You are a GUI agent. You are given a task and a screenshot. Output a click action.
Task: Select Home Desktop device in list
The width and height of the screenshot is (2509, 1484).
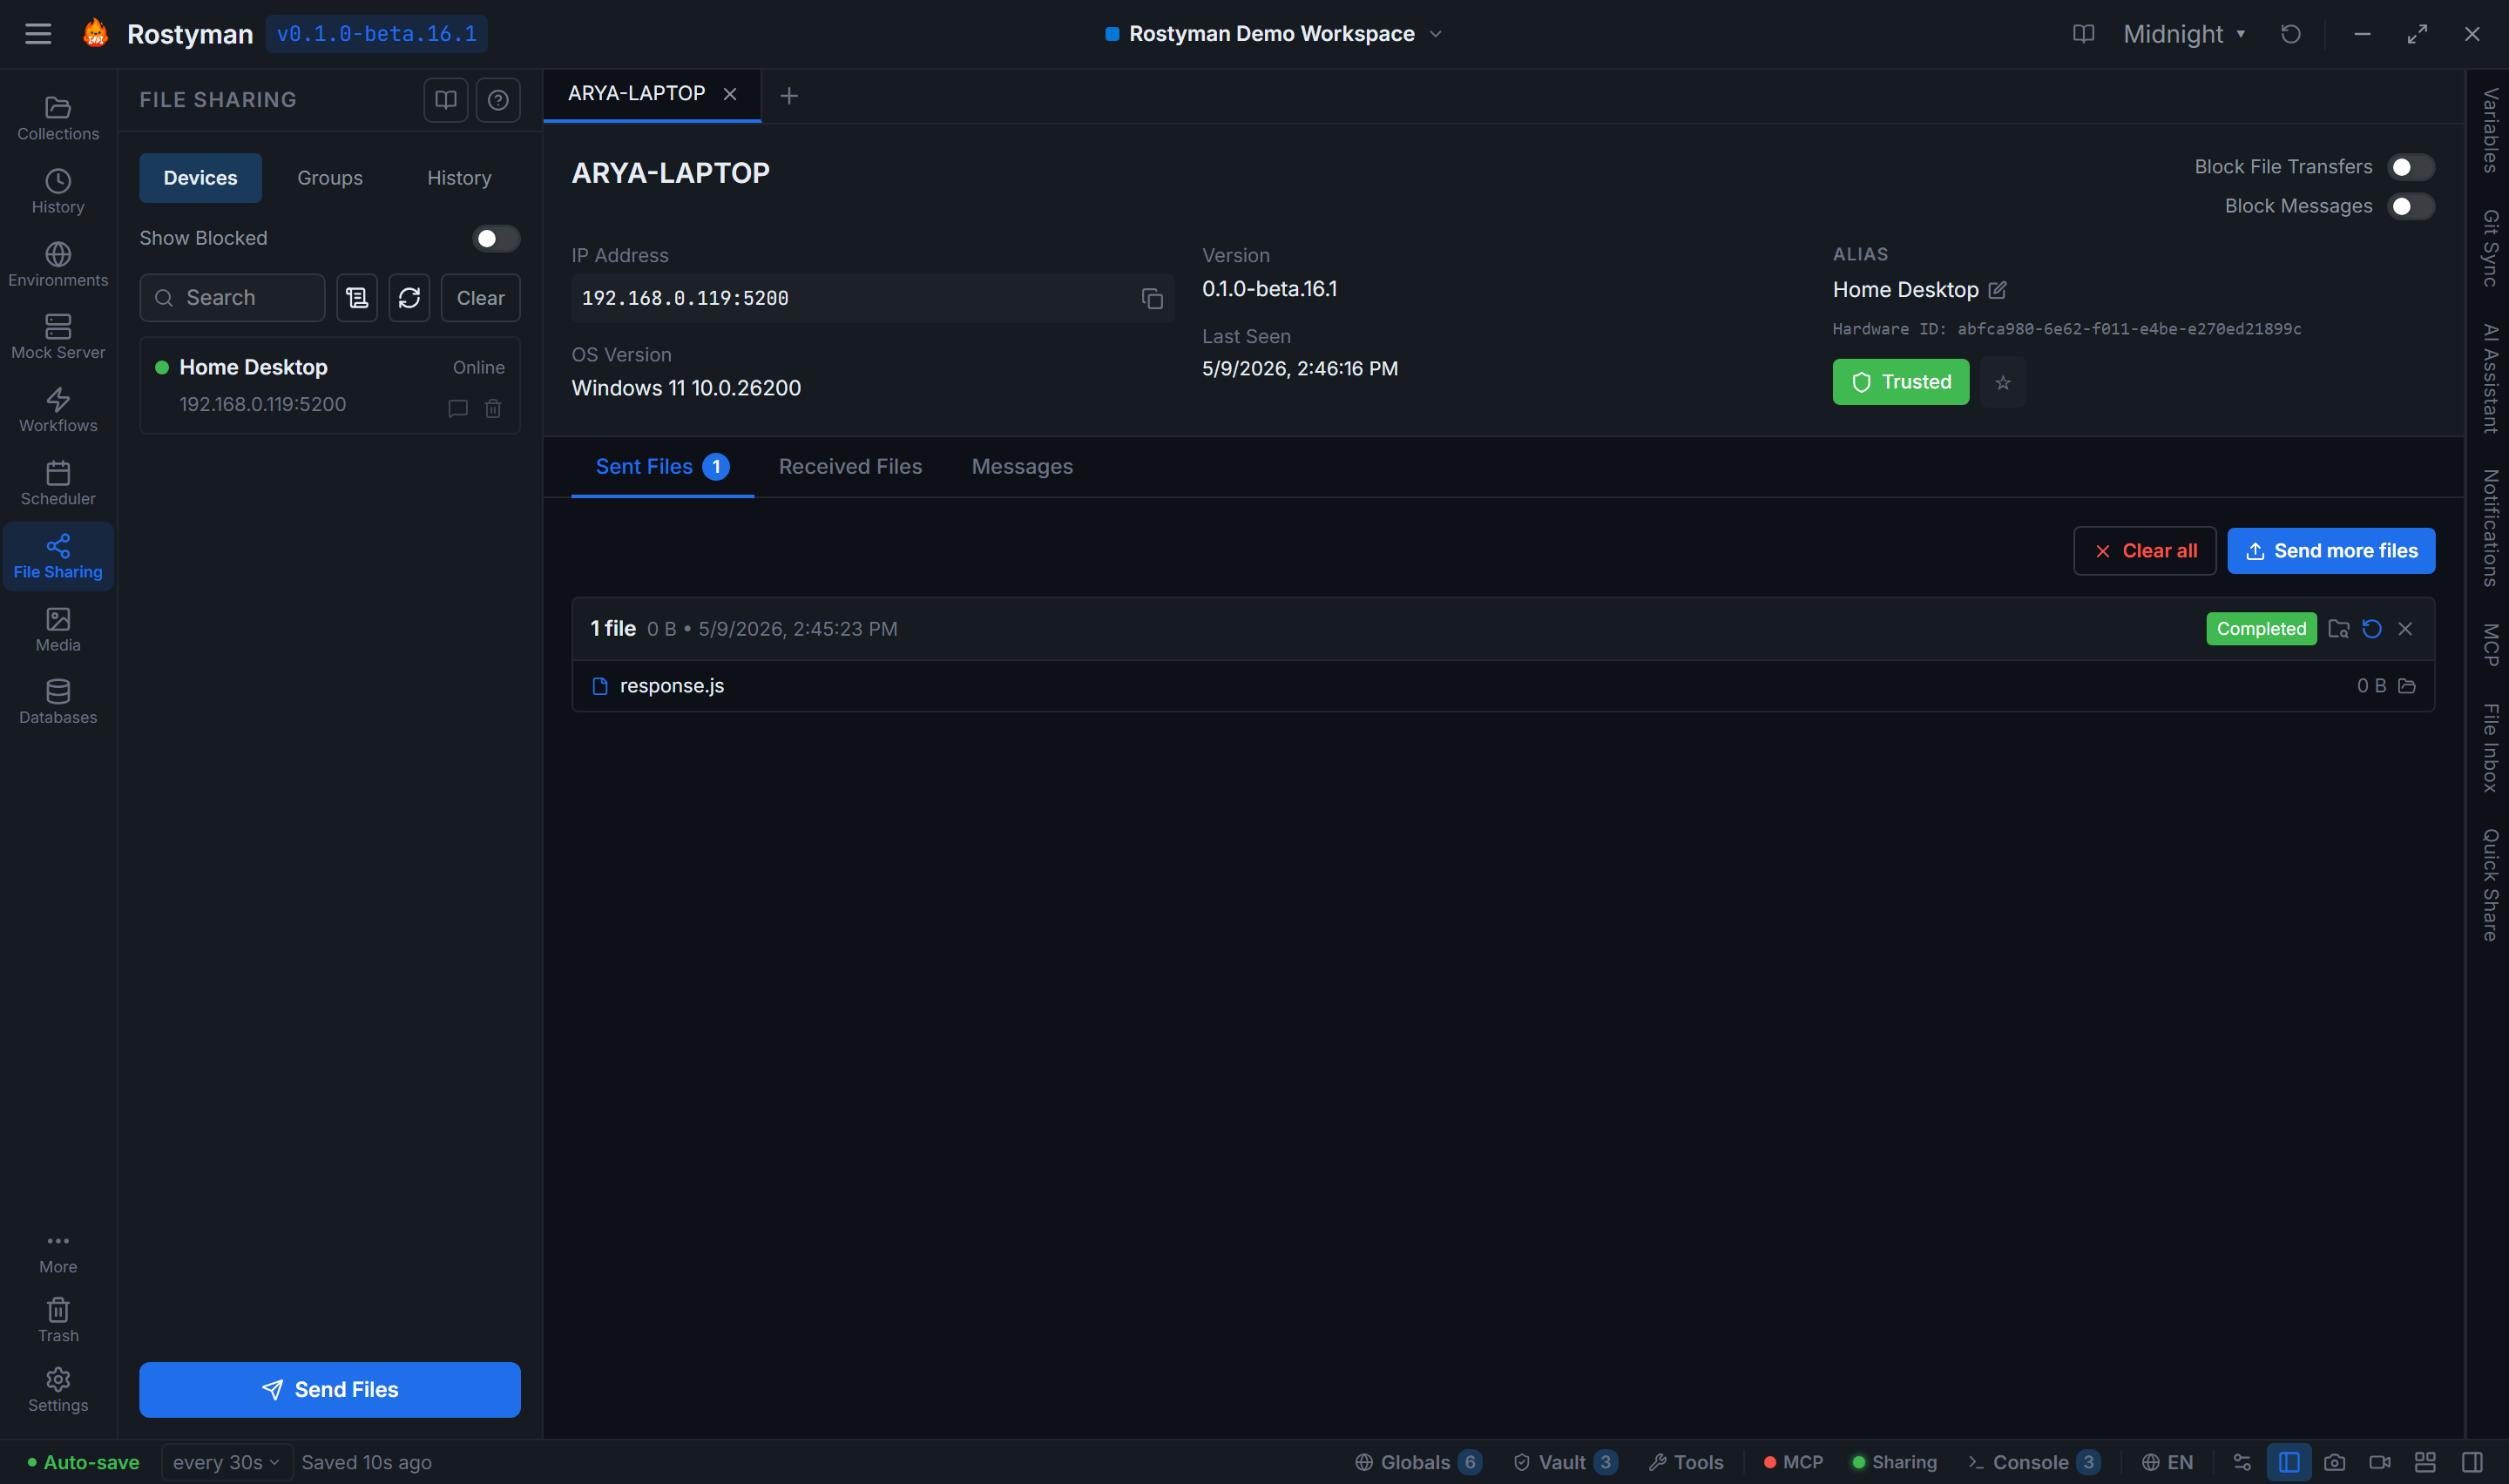pyautogui.click(x=330, y=386)
